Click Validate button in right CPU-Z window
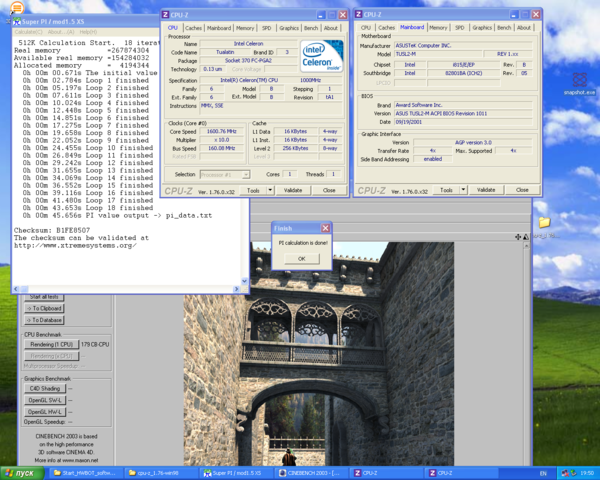600x480 pixels. click(486, 190)
